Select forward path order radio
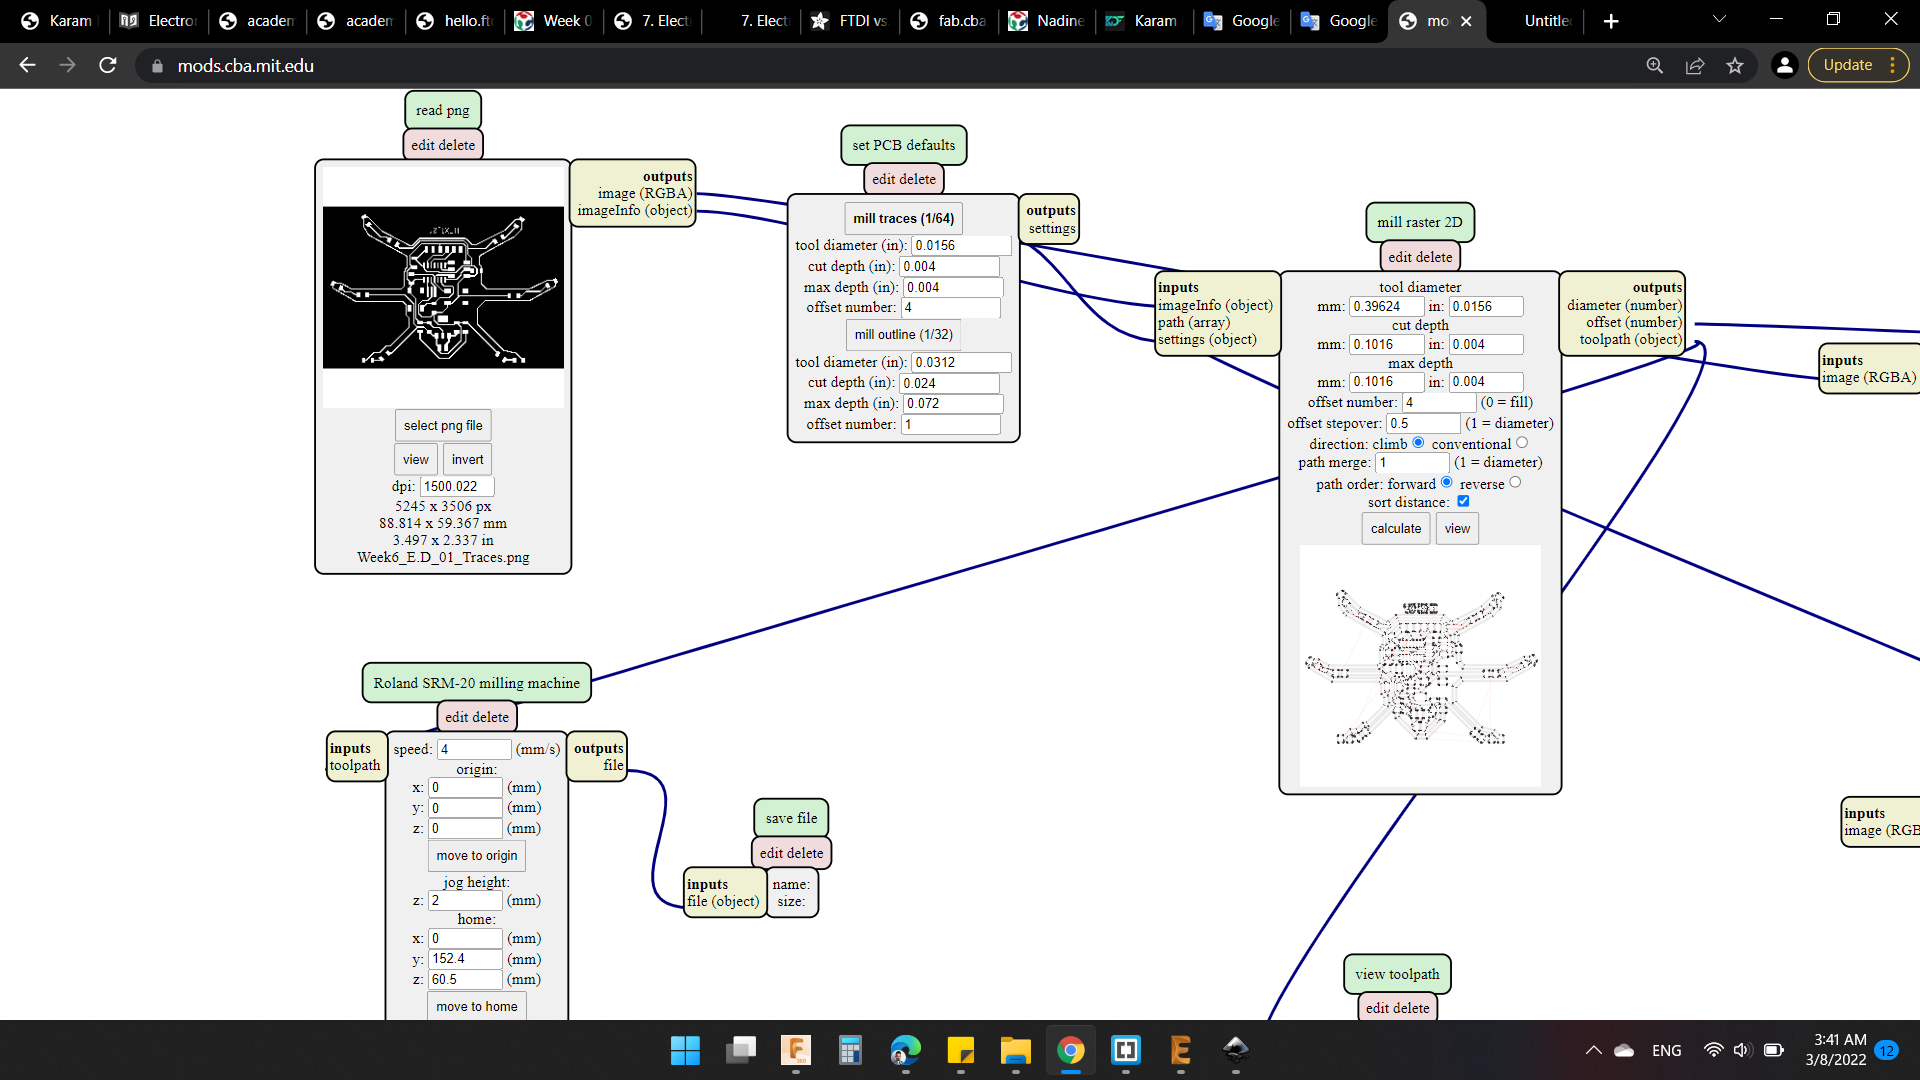The height and width of the screenshot is (1080, 1920). (x=1446, y=482)
